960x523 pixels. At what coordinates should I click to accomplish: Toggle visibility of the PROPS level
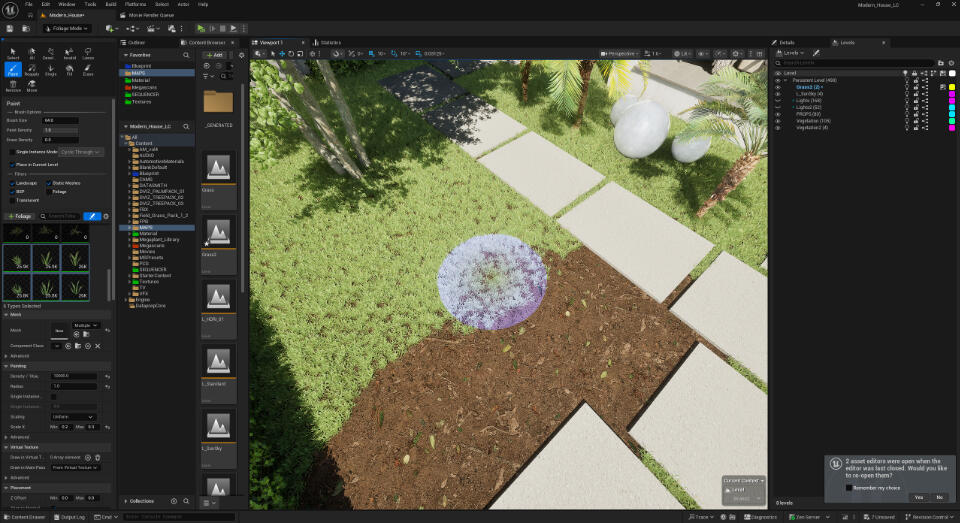(x=778, y=114)
